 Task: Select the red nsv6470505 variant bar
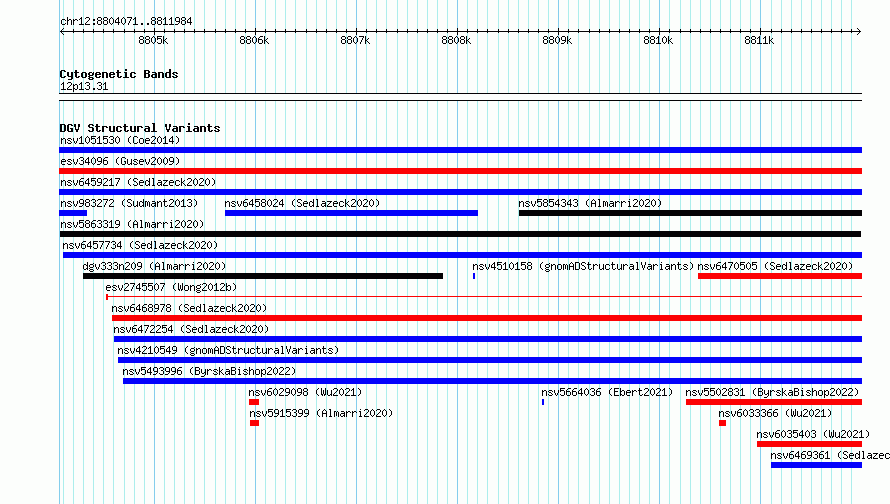click(780, 276)
